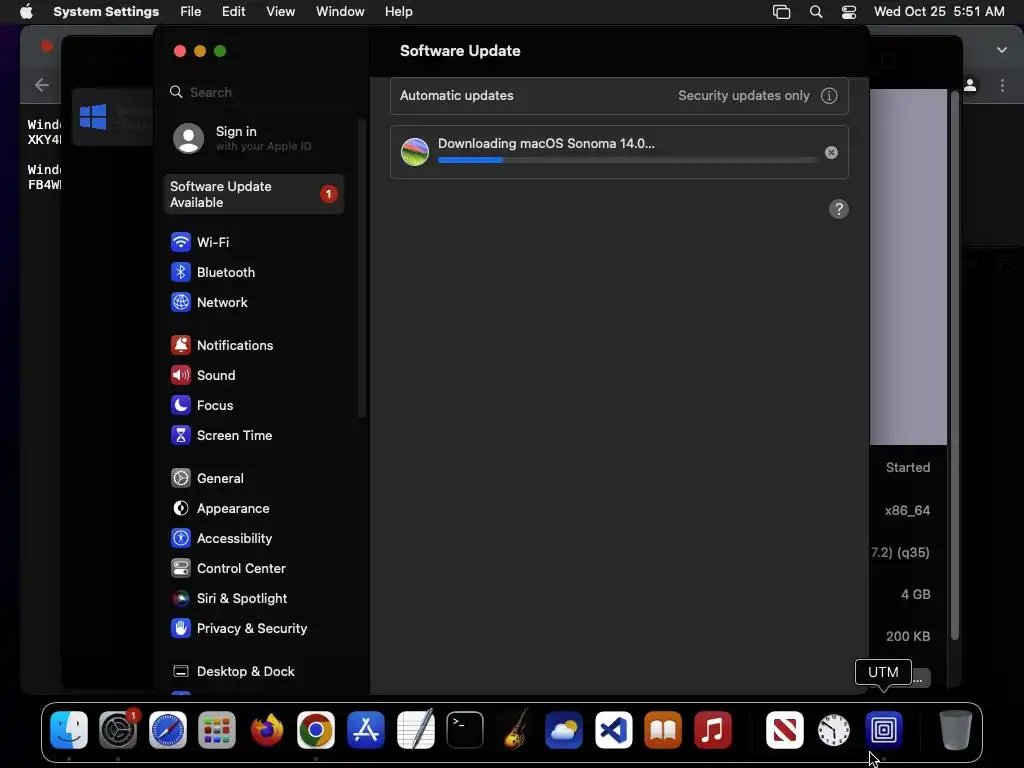This screenshot has height=768, width=1024.
Task: Click Security updates only text
Action: (x=743, y=96)
